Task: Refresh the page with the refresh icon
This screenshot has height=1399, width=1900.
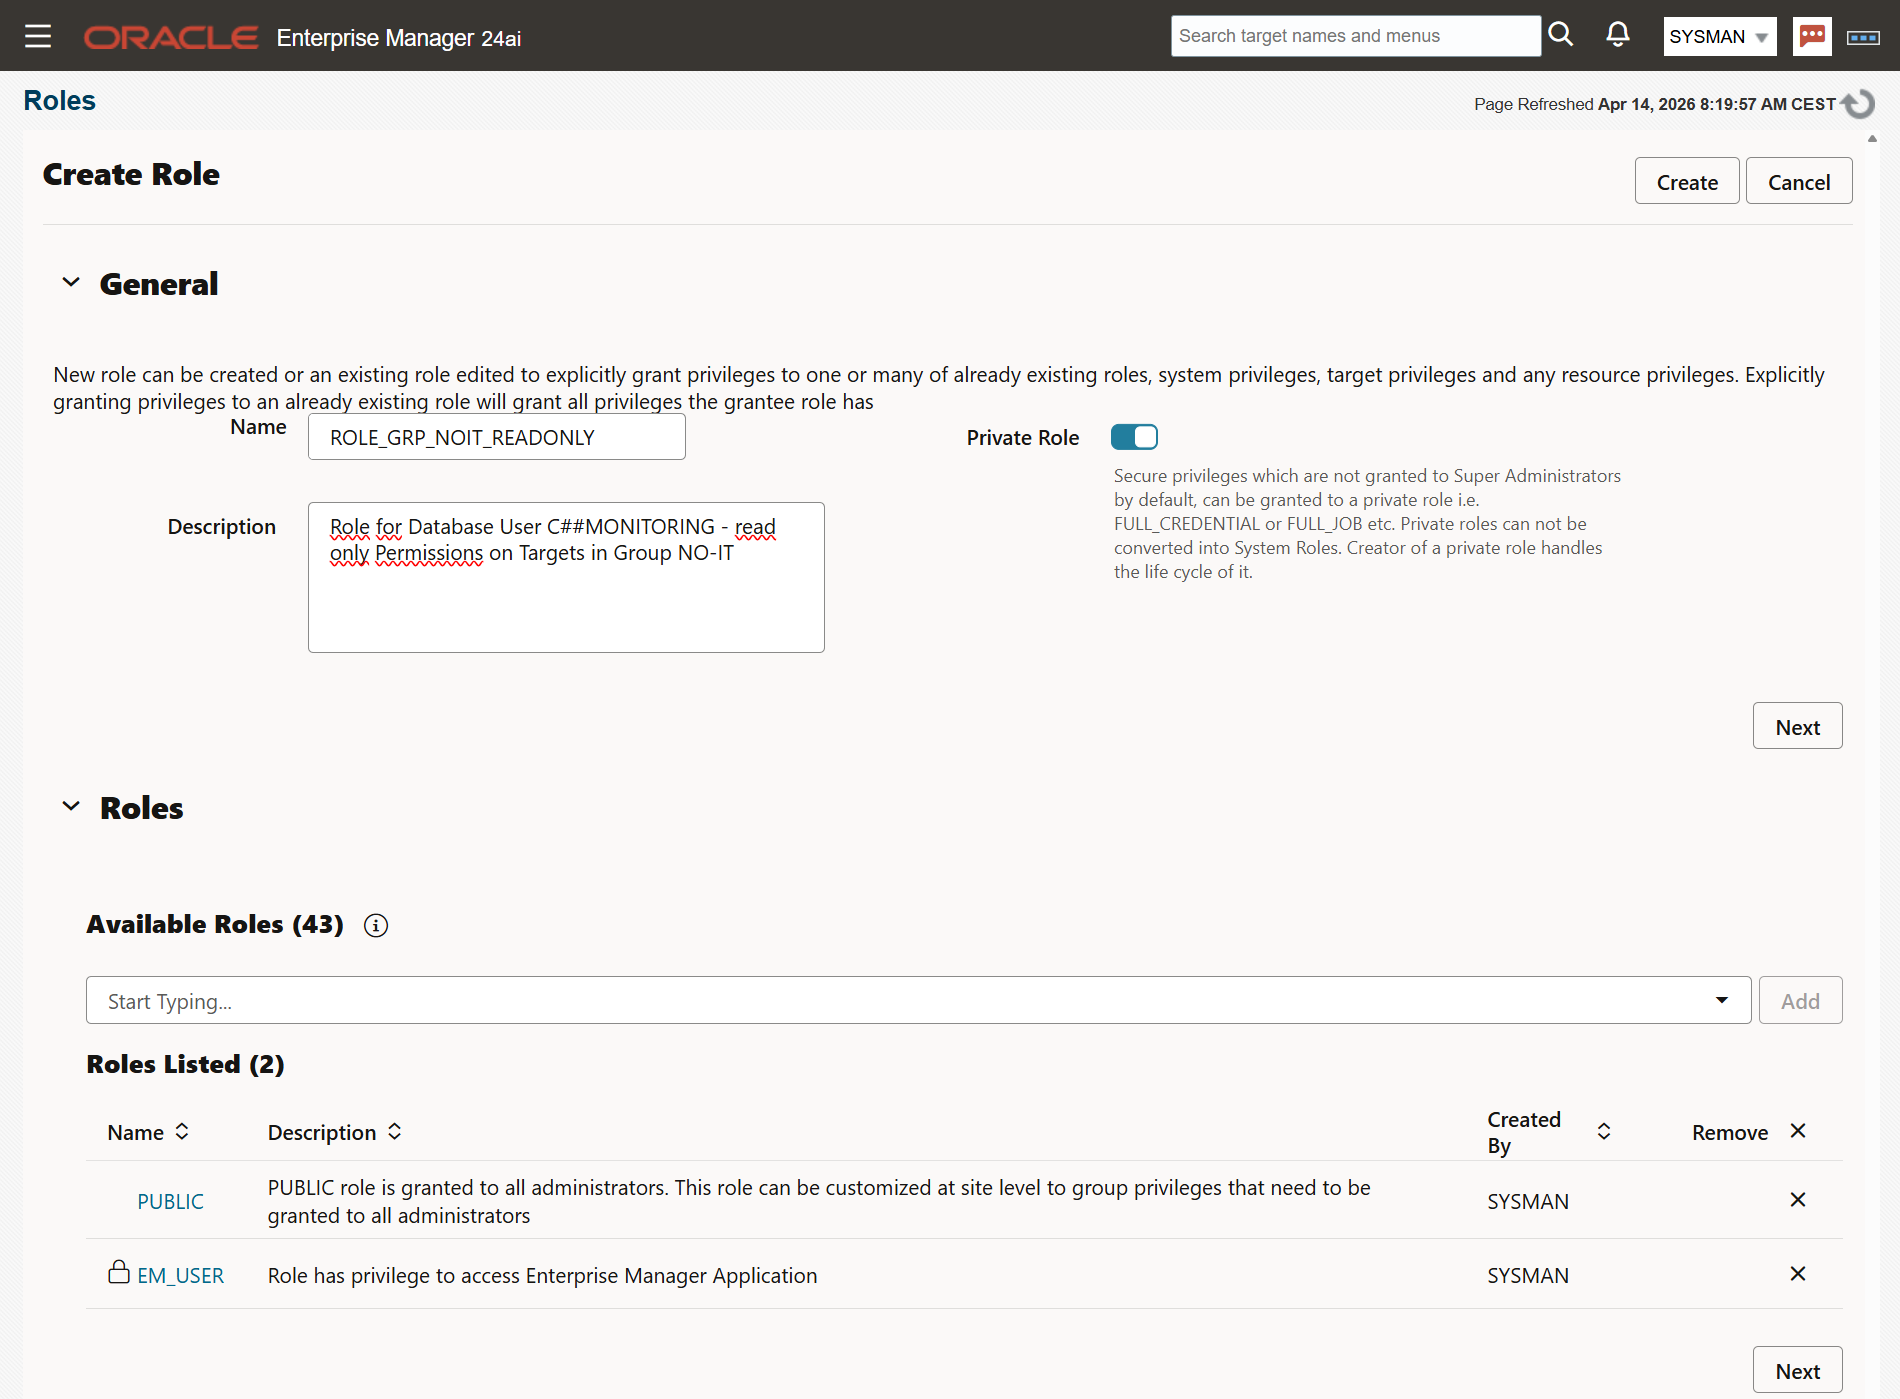Action: tap(1859, 103)
